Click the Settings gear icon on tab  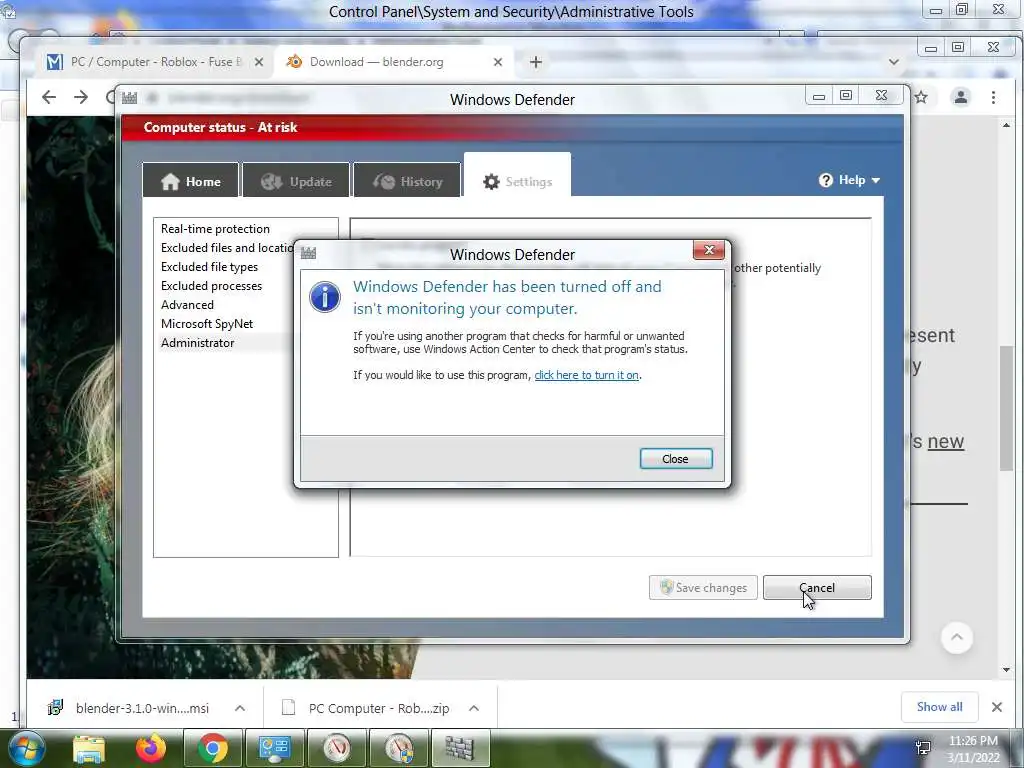(491, 182)
